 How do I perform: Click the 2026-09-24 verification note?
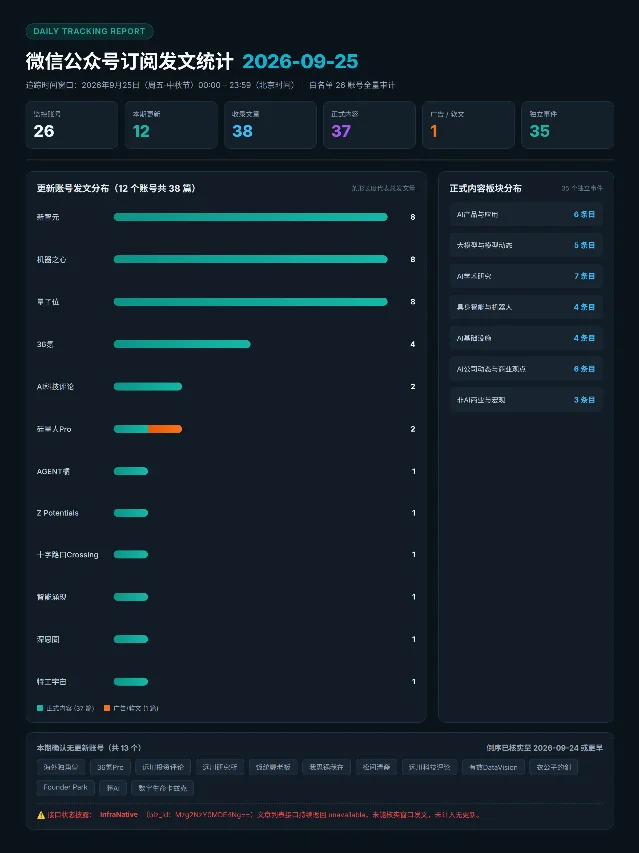tap(544, 748)
